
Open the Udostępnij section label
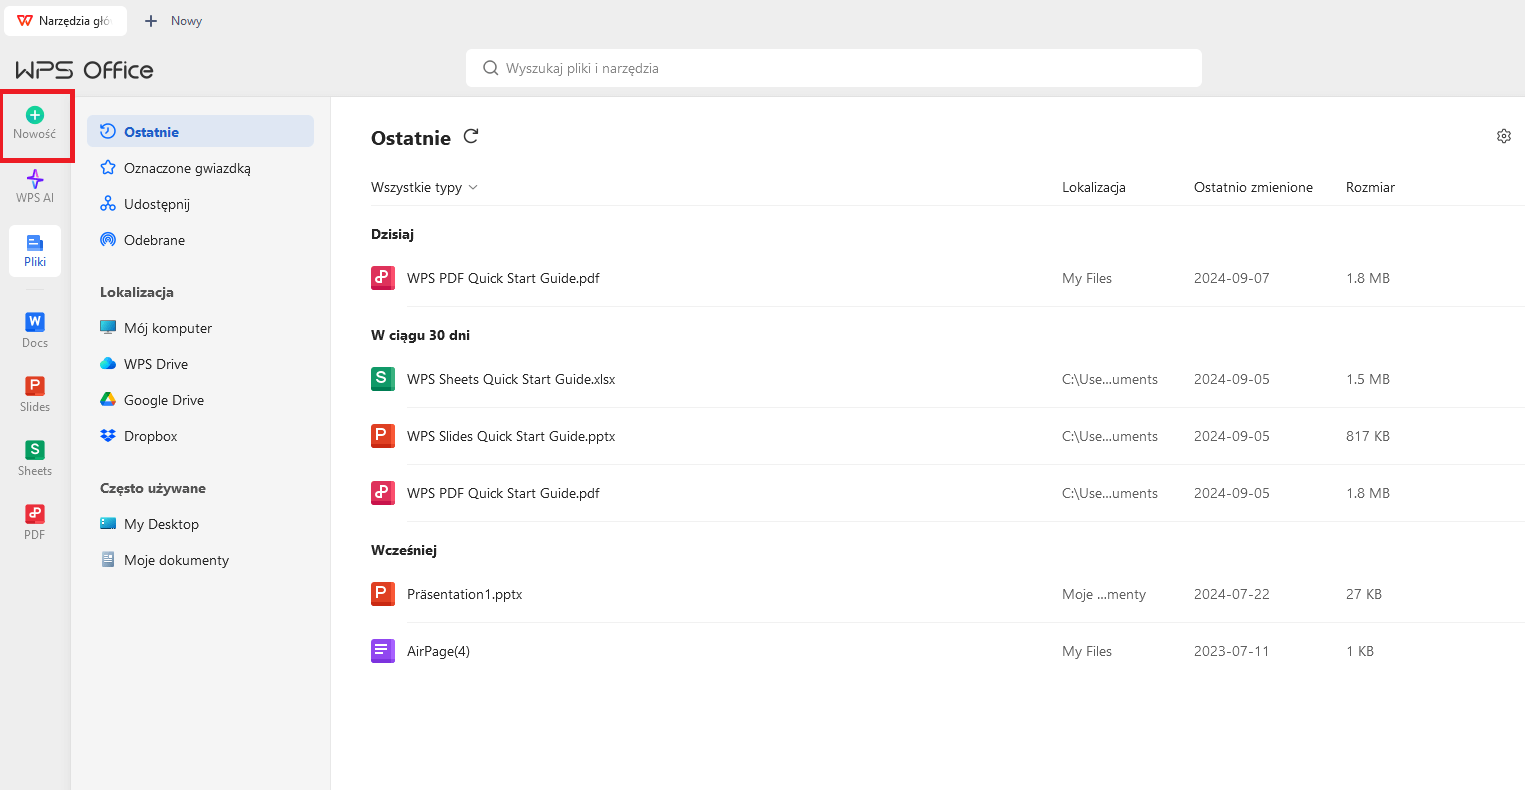[x=157, y=204]
